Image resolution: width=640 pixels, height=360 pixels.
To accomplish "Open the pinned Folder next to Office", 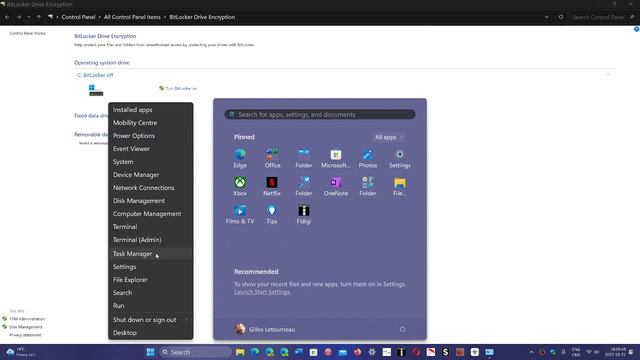I will [x=304, y=158].
